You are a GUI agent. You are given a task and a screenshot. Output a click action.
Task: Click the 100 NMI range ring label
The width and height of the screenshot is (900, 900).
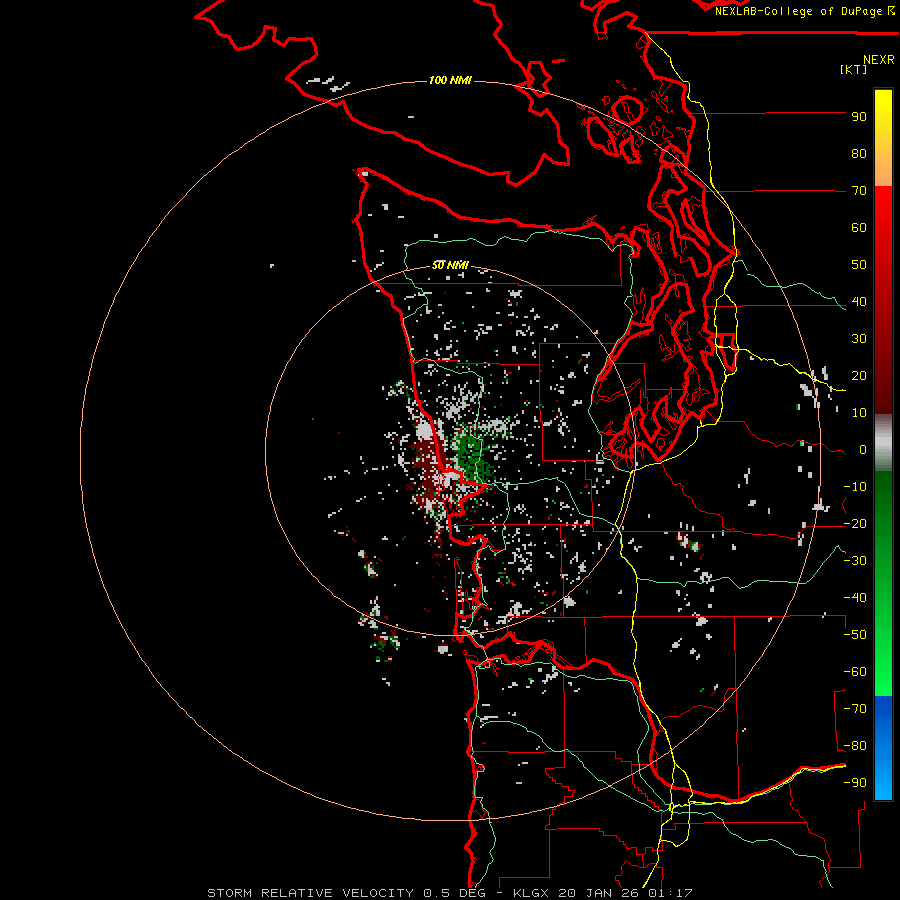pyautogui.click(x=450, y=80)
